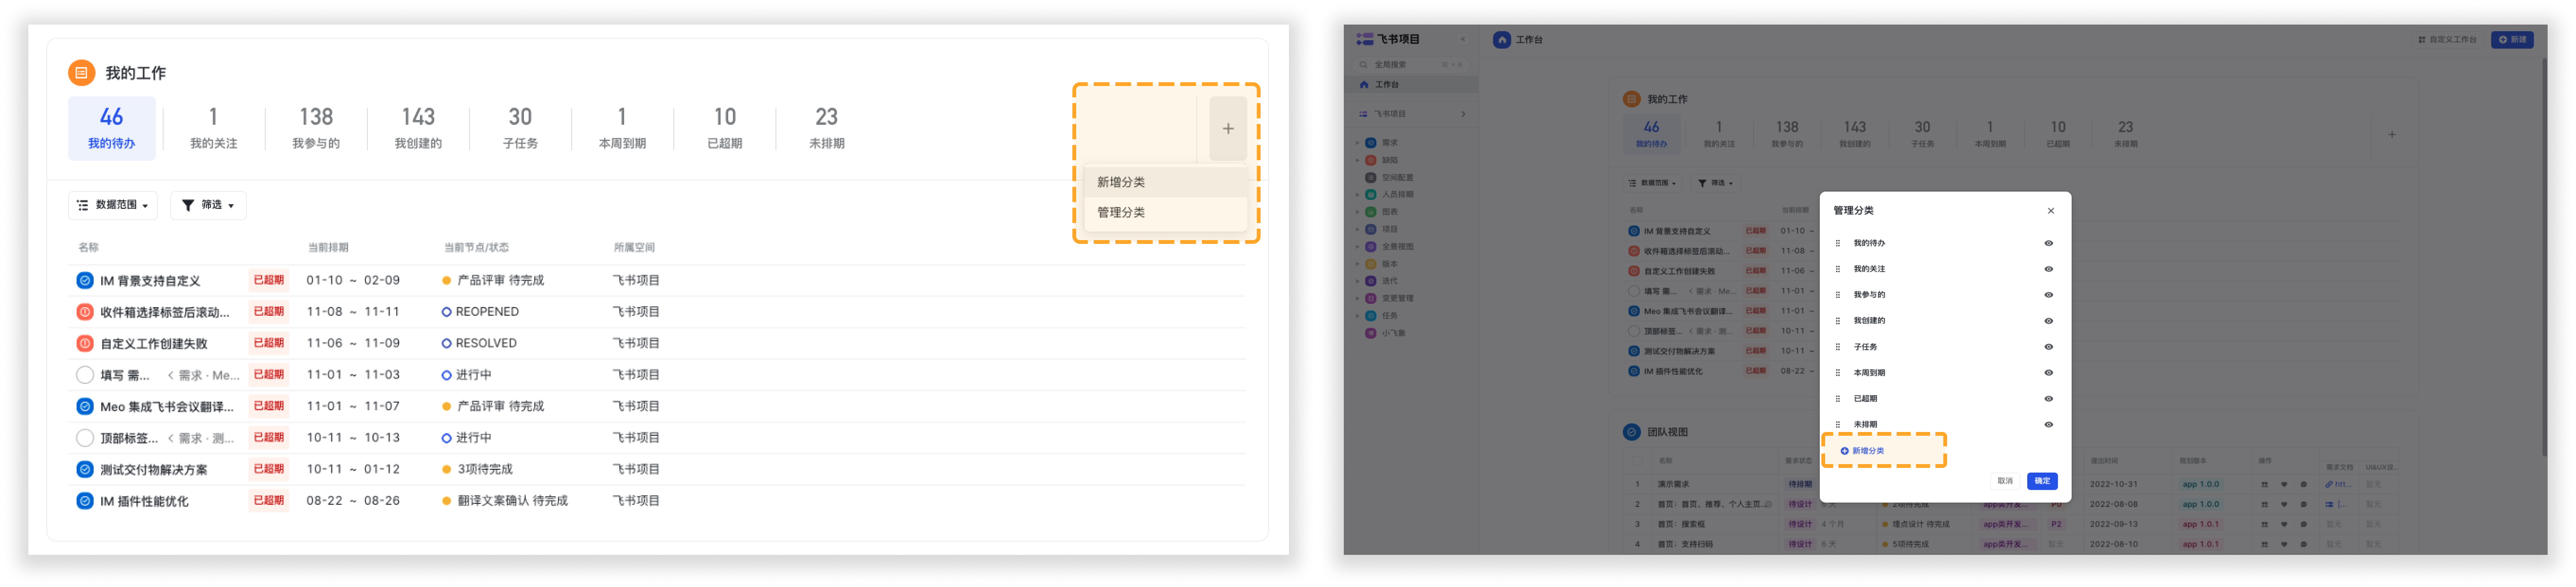The height and width of the screenshot is (587, 2576).
Task: Click the 小飞象 icon in the sidebar
Action: [1371, 333]
